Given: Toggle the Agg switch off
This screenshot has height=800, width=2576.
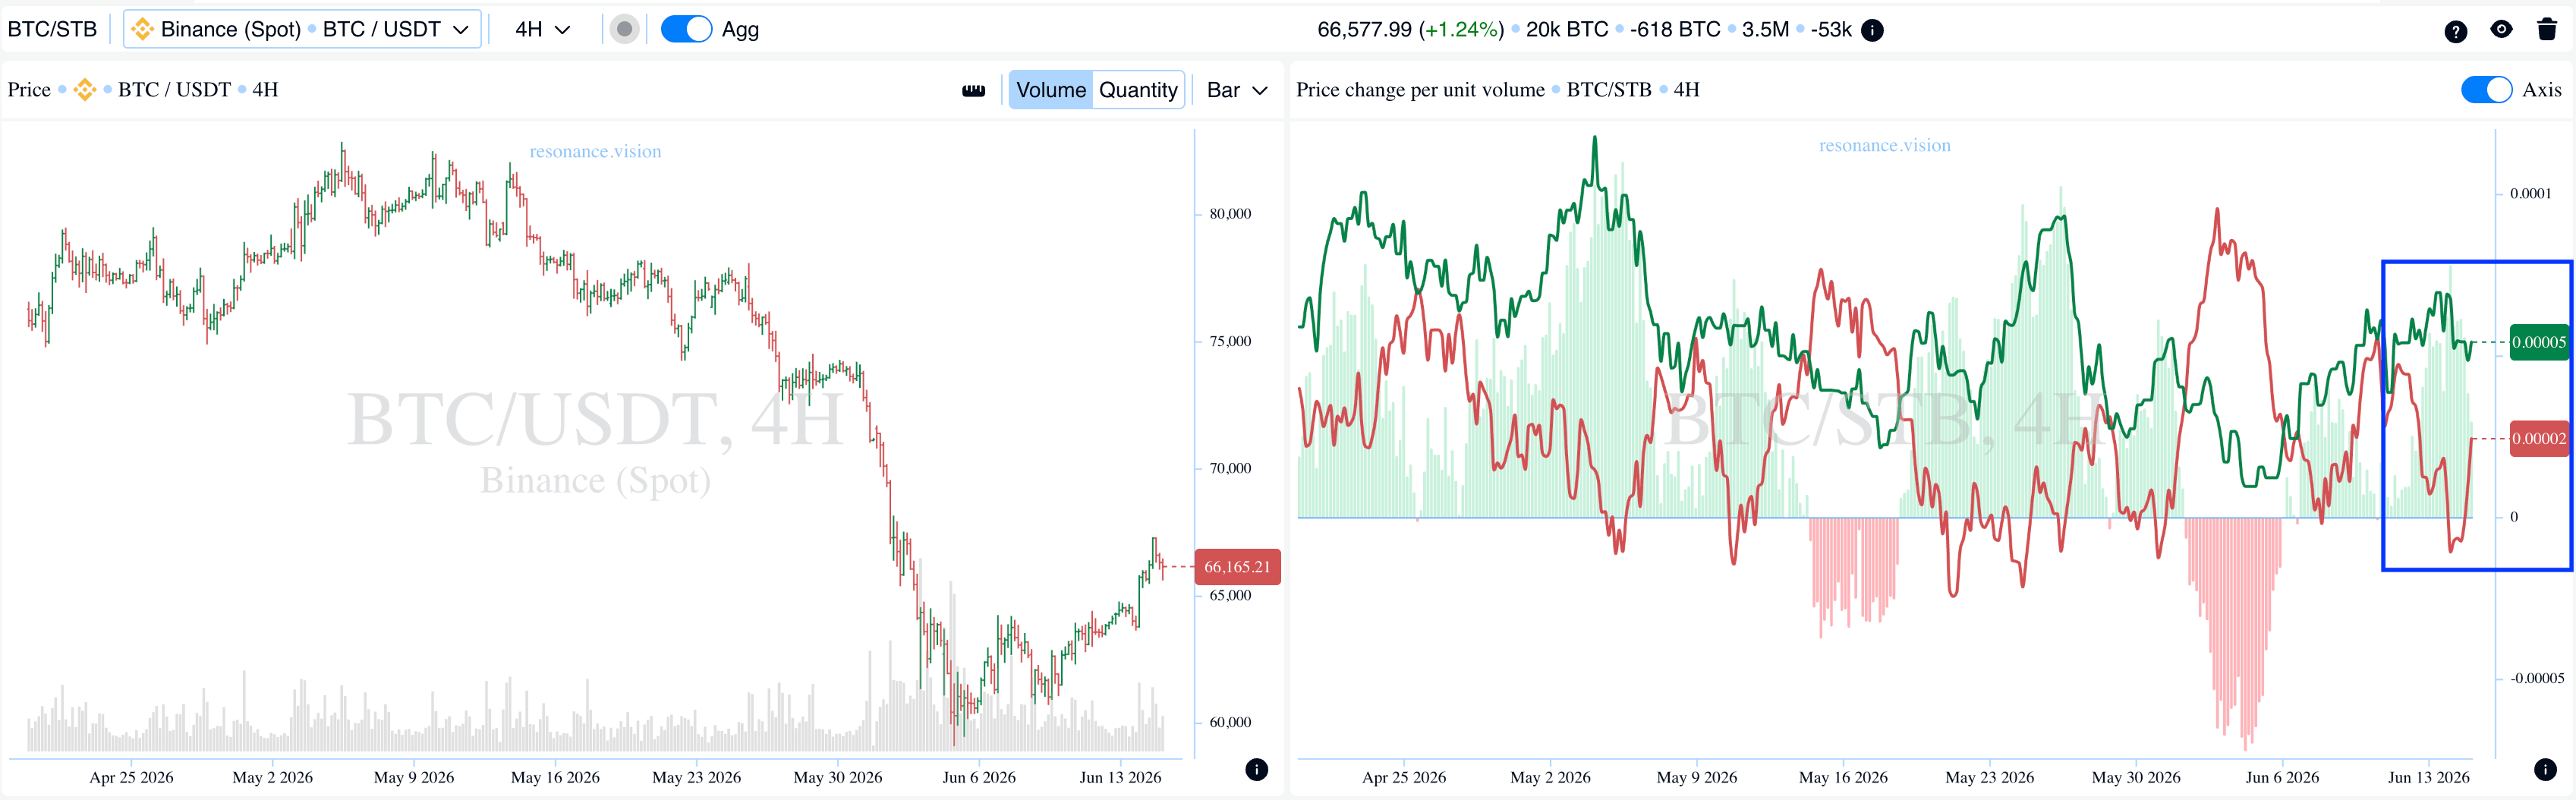Looking at the screenshot, I should tap(686, 29).
